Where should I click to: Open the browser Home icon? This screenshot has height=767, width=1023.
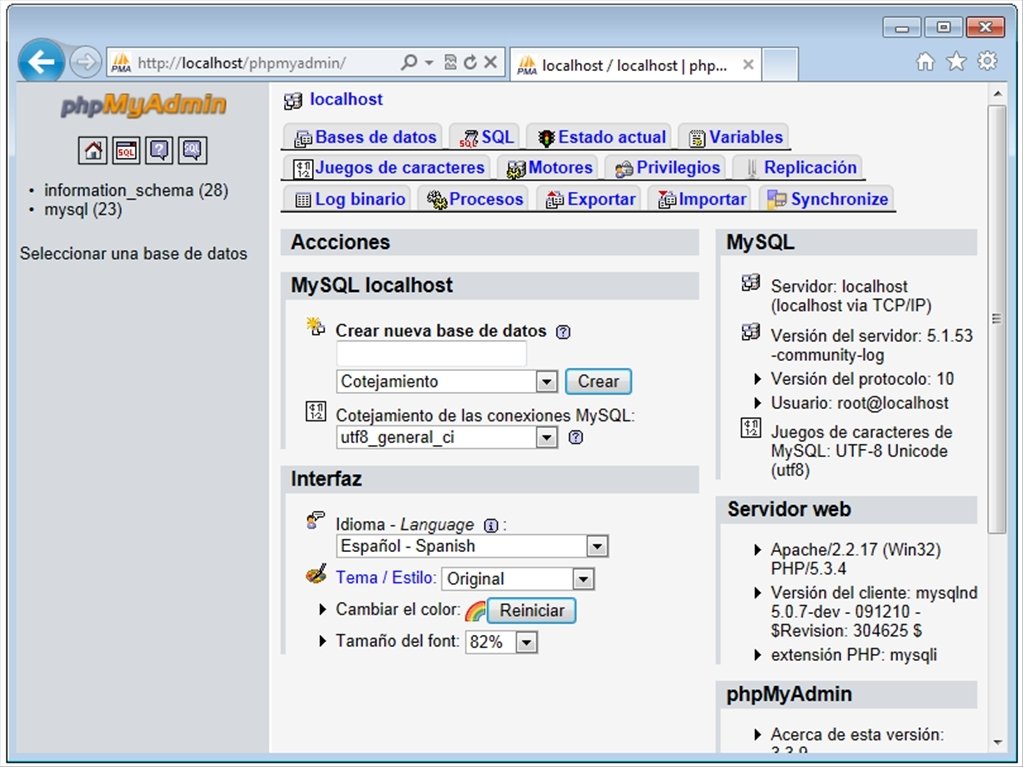925,62
